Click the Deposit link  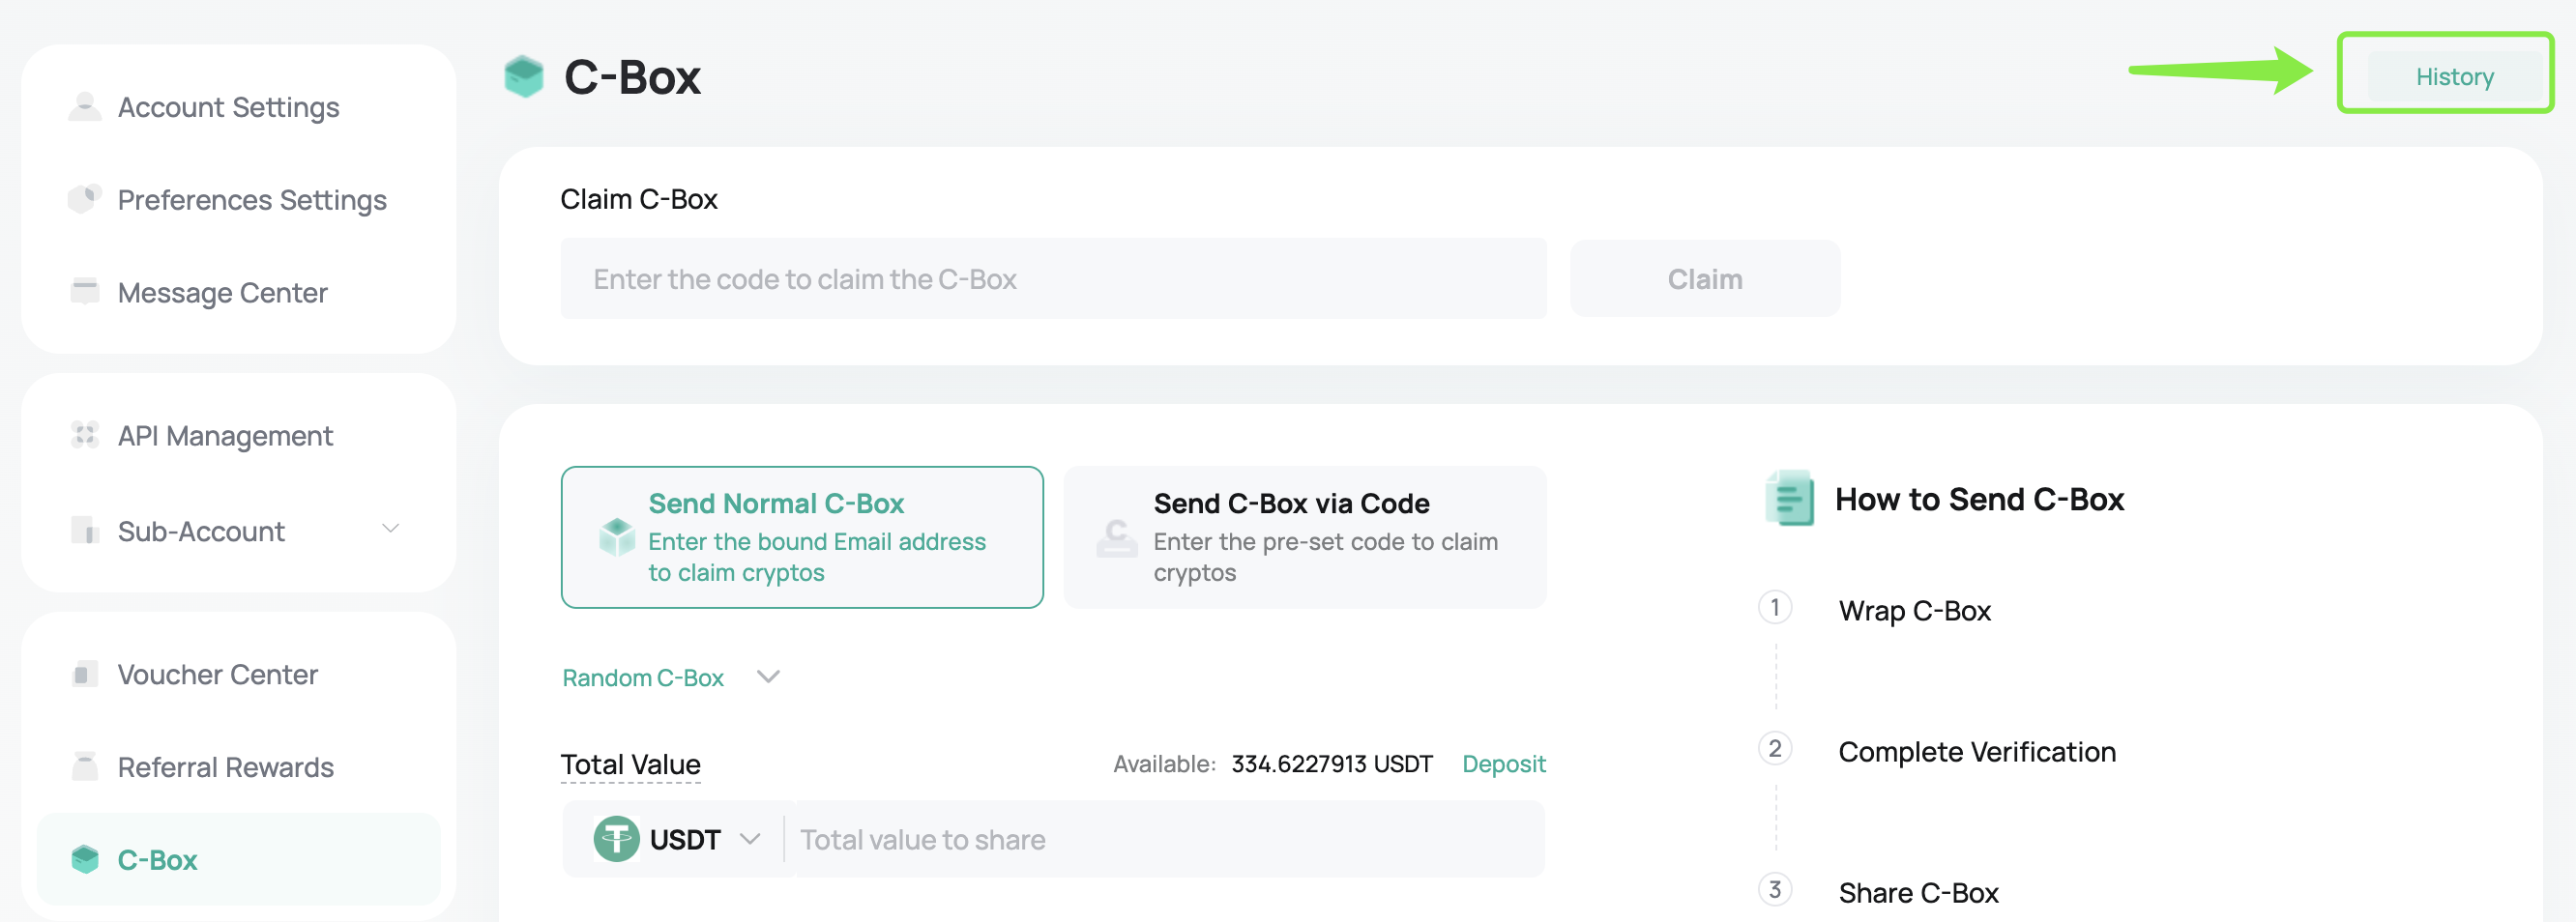1503,764
